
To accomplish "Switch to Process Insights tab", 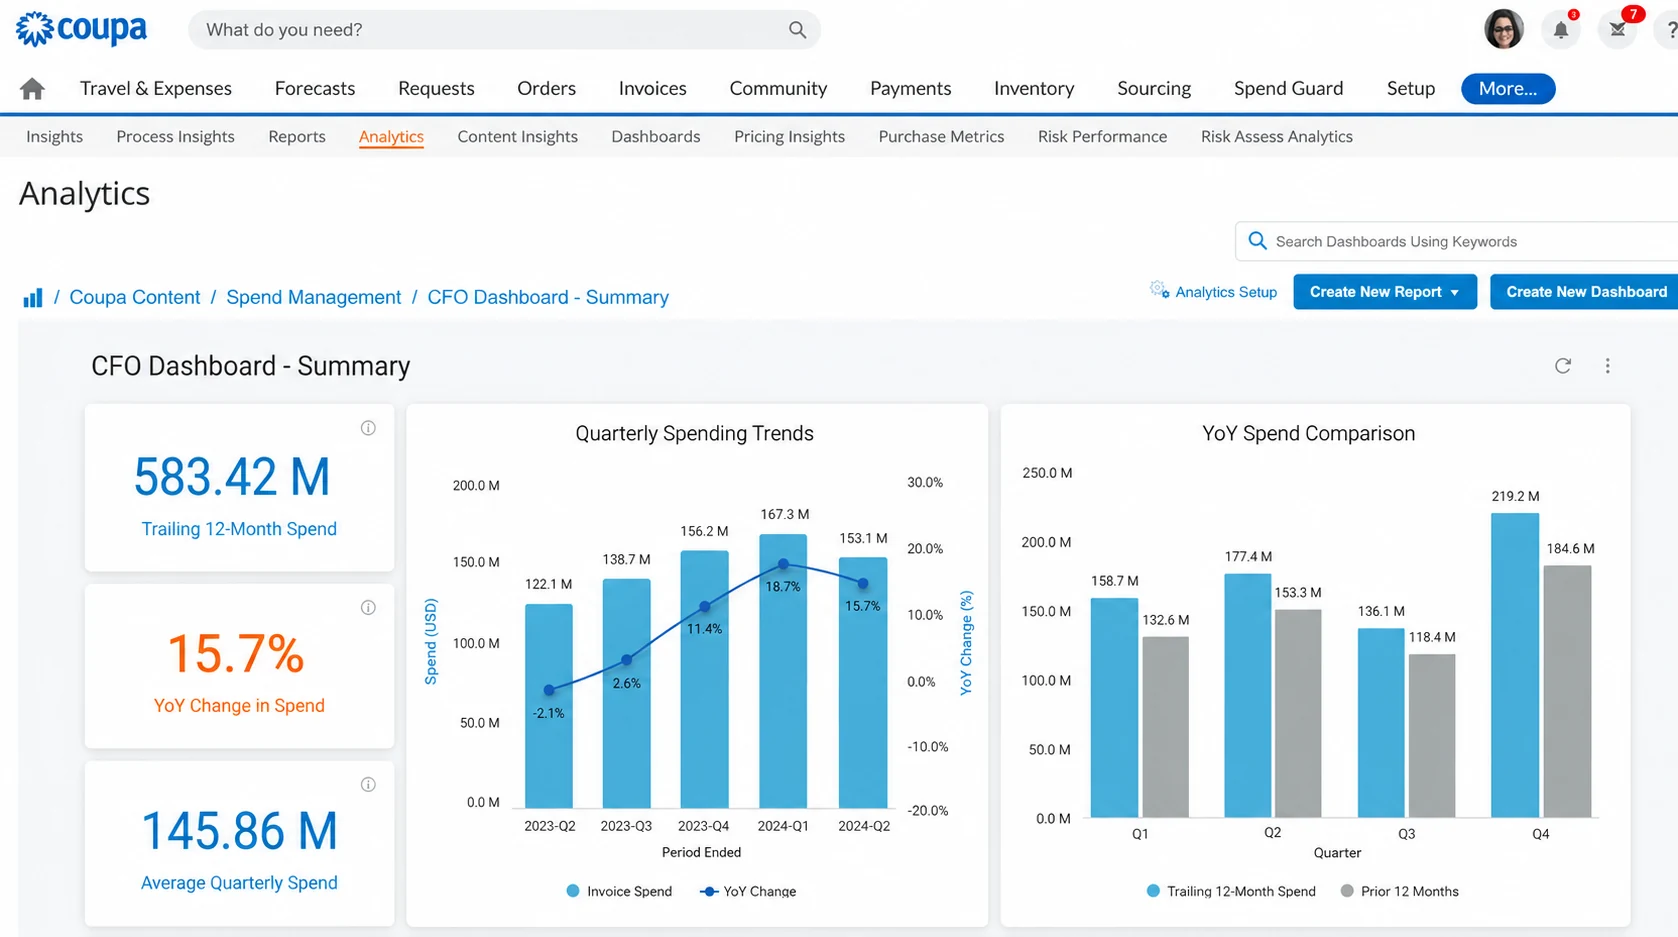I will tap(175, 137).
